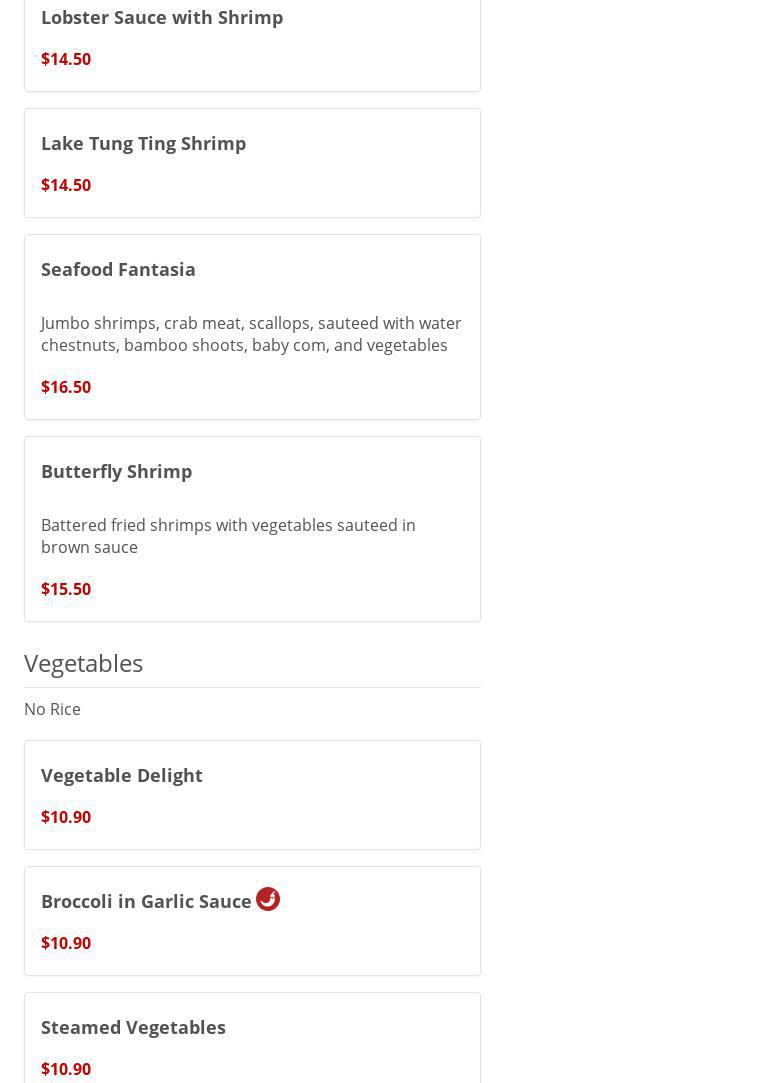Click the No Rice note
Image resolution: width=770 pixels, height=1083 pixels.
click(52, 709)
